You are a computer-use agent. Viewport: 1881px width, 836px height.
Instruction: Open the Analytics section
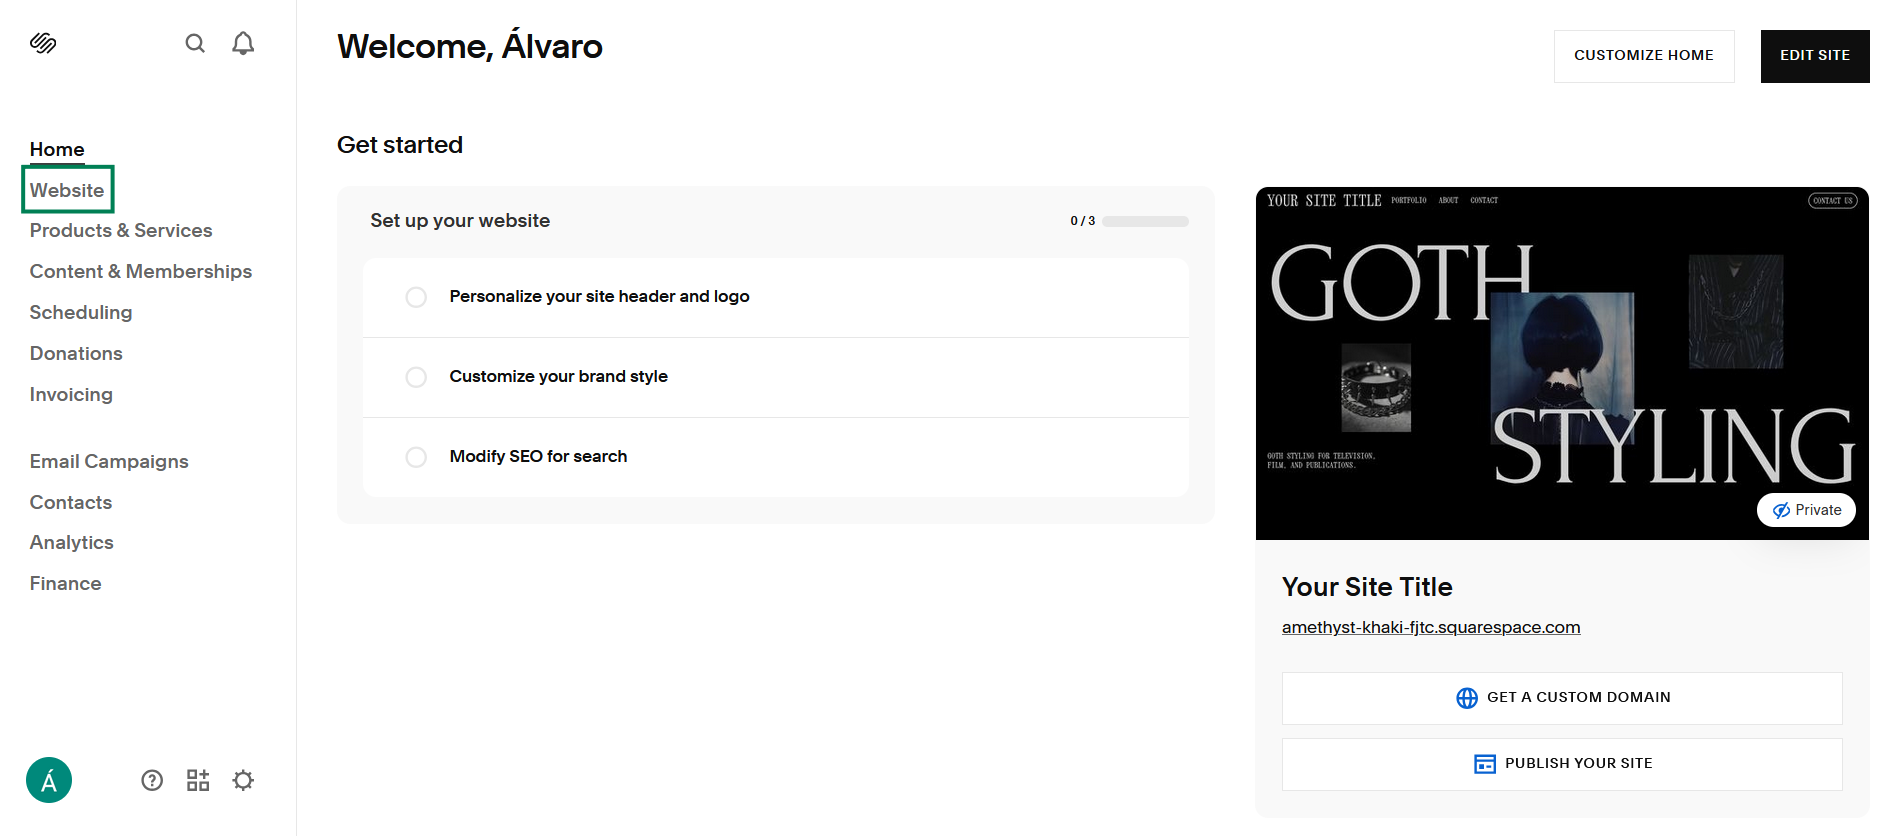pos(71,542)
